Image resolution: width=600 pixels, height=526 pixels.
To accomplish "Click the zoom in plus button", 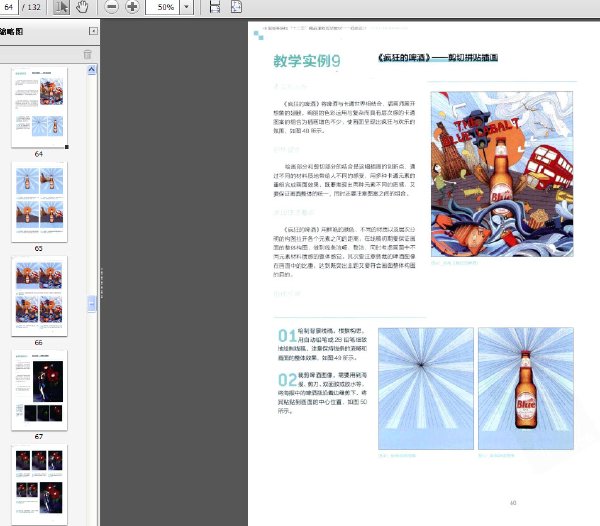I will point(132,7).
